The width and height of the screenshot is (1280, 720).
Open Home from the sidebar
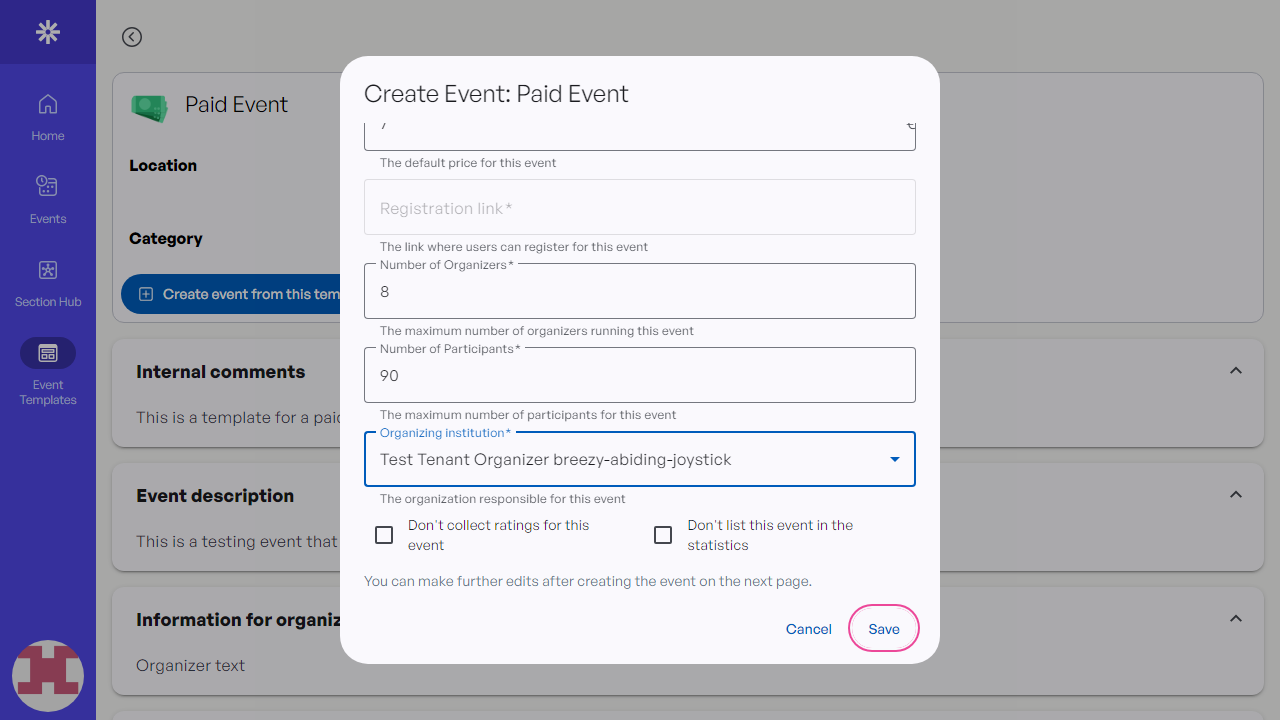pos(48,116)
